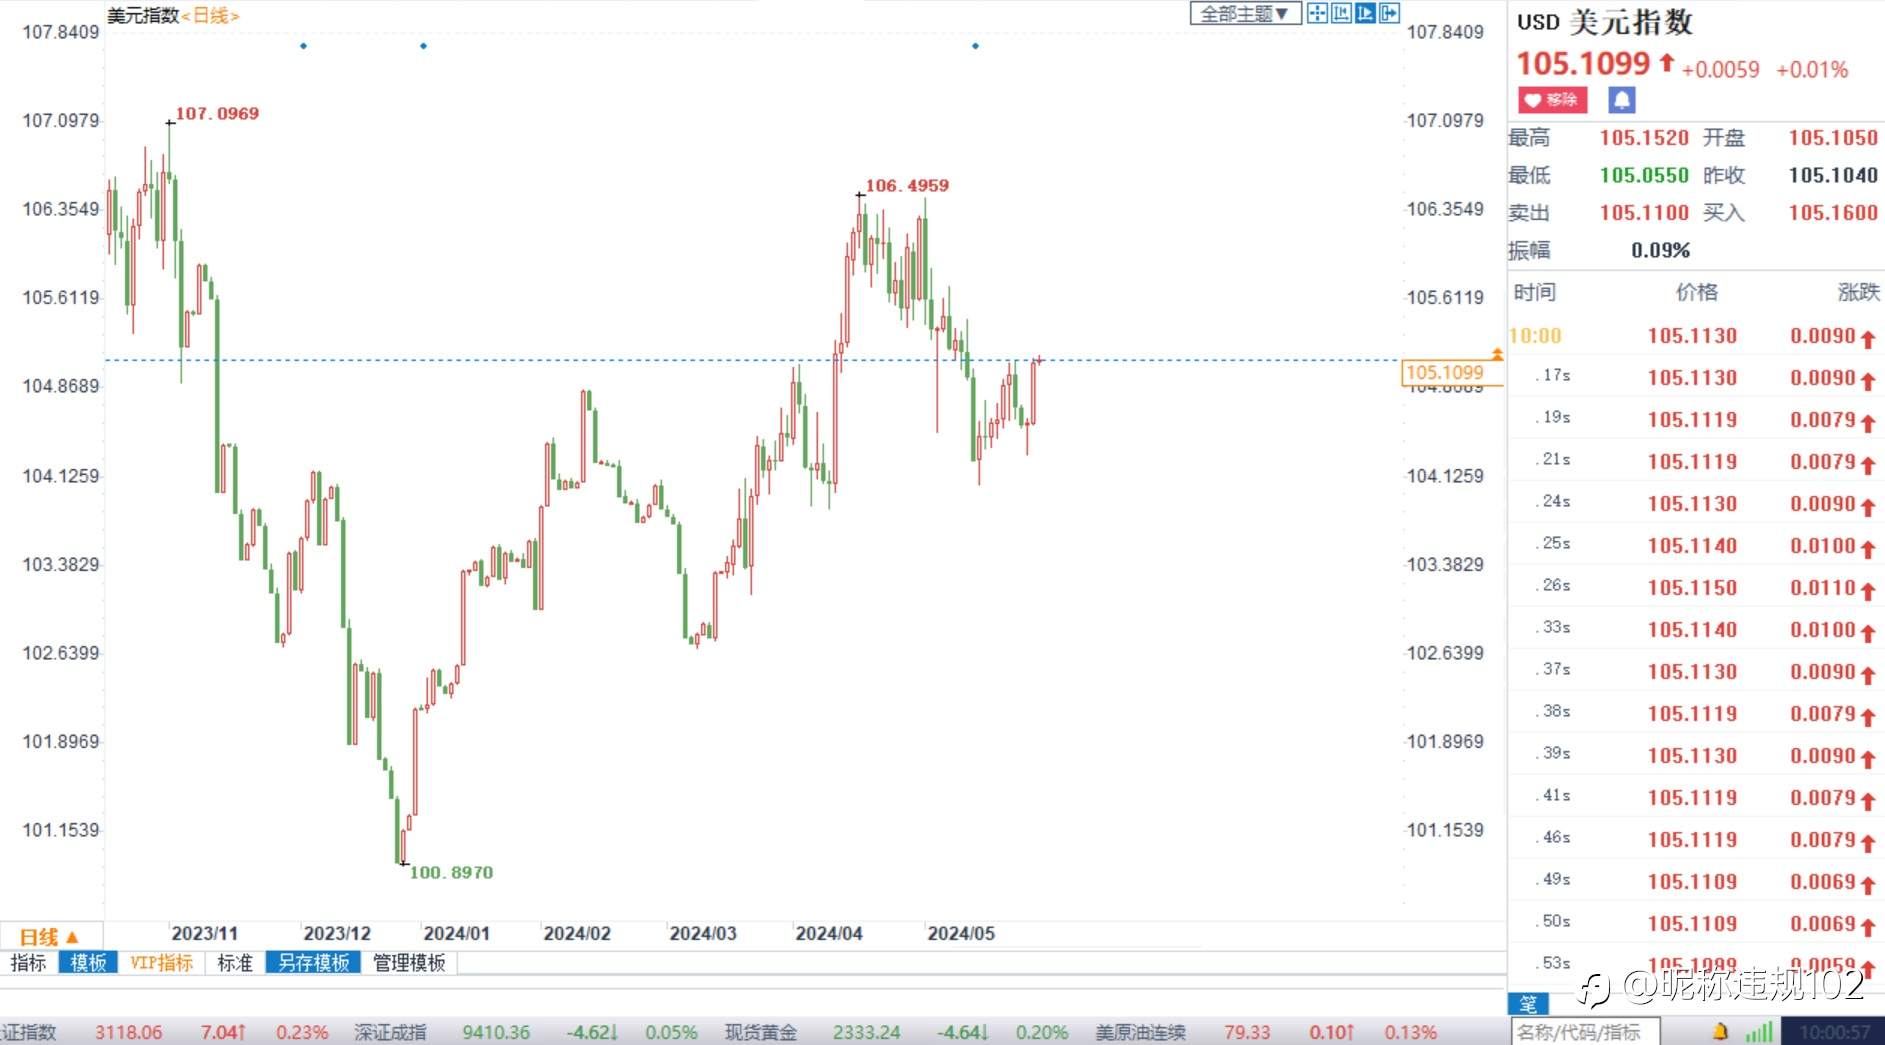Click the highlighted chart playback axis icon
Screen dimensions: 1885x1045
[x=1365, y=13]
